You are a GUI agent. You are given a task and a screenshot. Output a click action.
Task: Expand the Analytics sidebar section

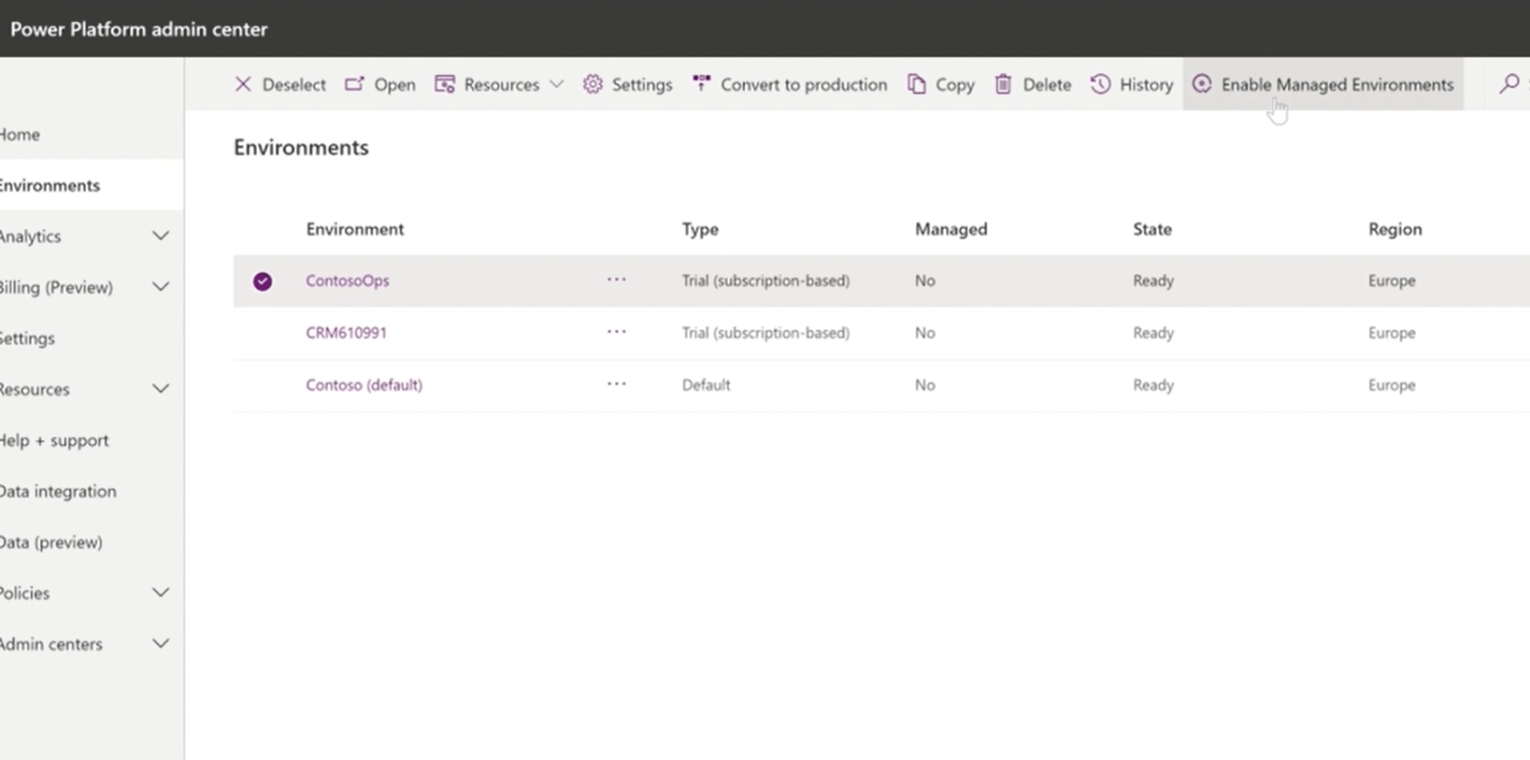click(x=160, y=236)
